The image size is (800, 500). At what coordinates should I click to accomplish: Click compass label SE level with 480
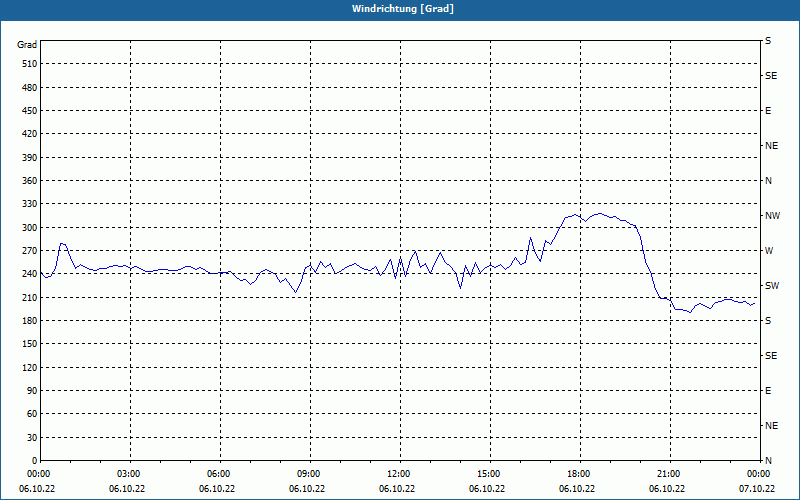point(771,76)
